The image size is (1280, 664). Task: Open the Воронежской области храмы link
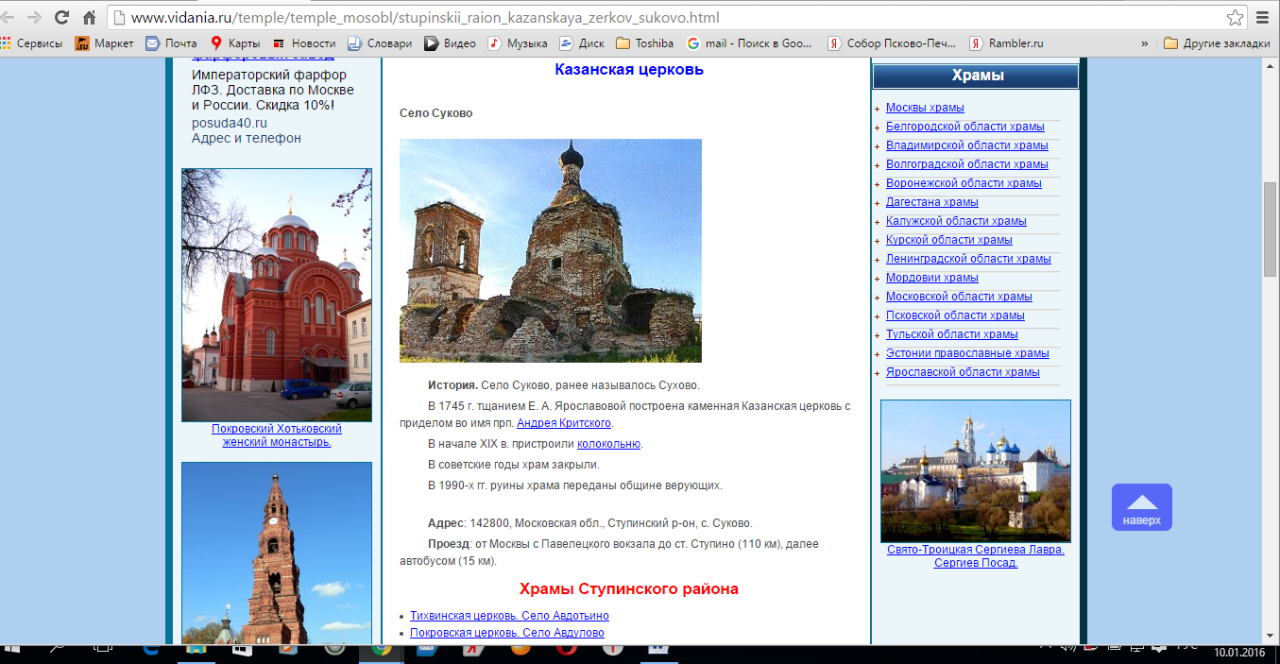point(964,184)
